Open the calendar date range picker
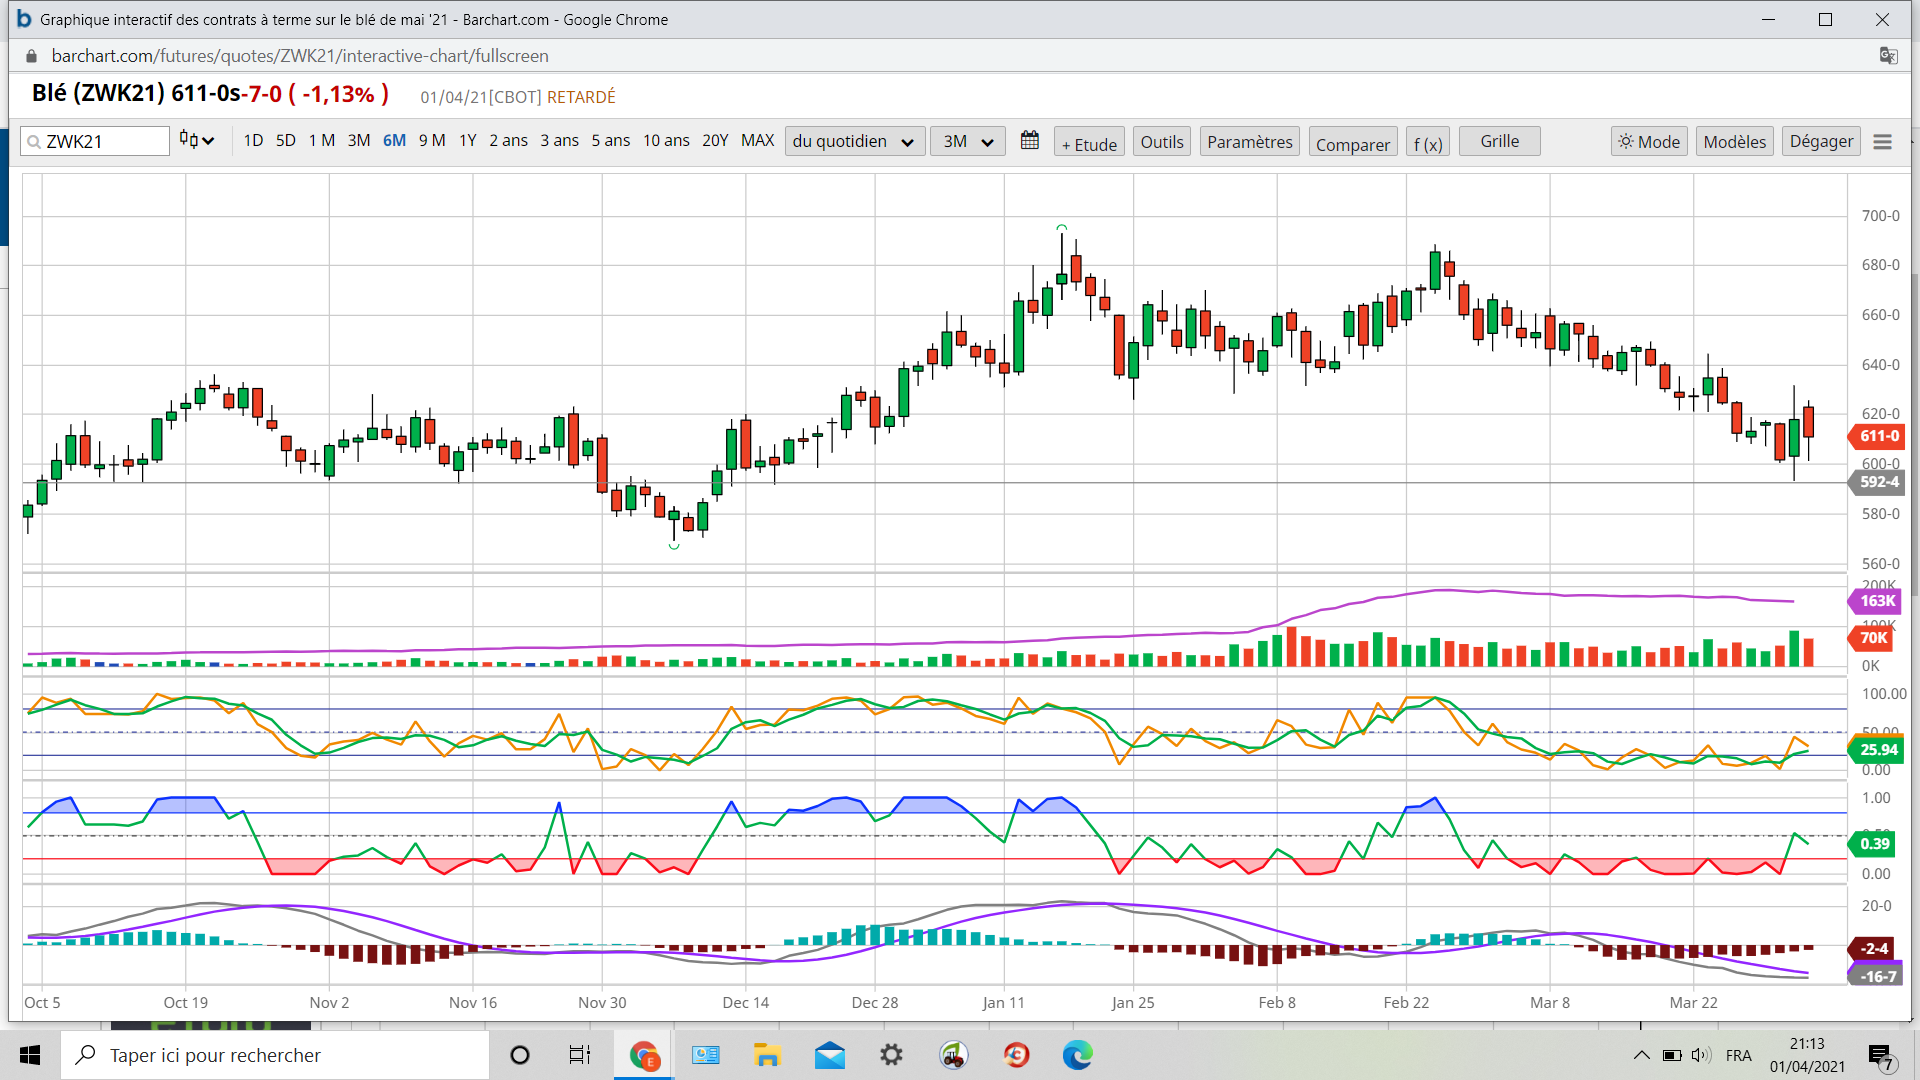The height and width of the screenshot is (1080, 1920). pos(1029,141)
